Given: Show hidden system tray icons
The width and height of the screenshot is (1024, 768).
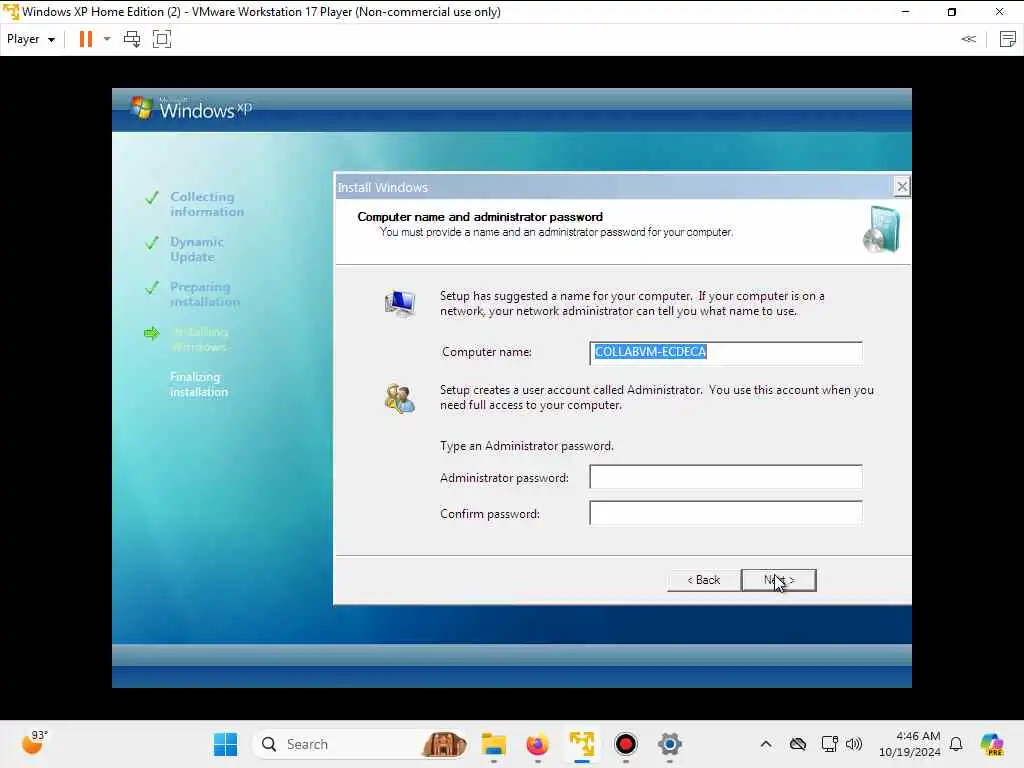Looking at the screenshot, I should click(766, 744).
